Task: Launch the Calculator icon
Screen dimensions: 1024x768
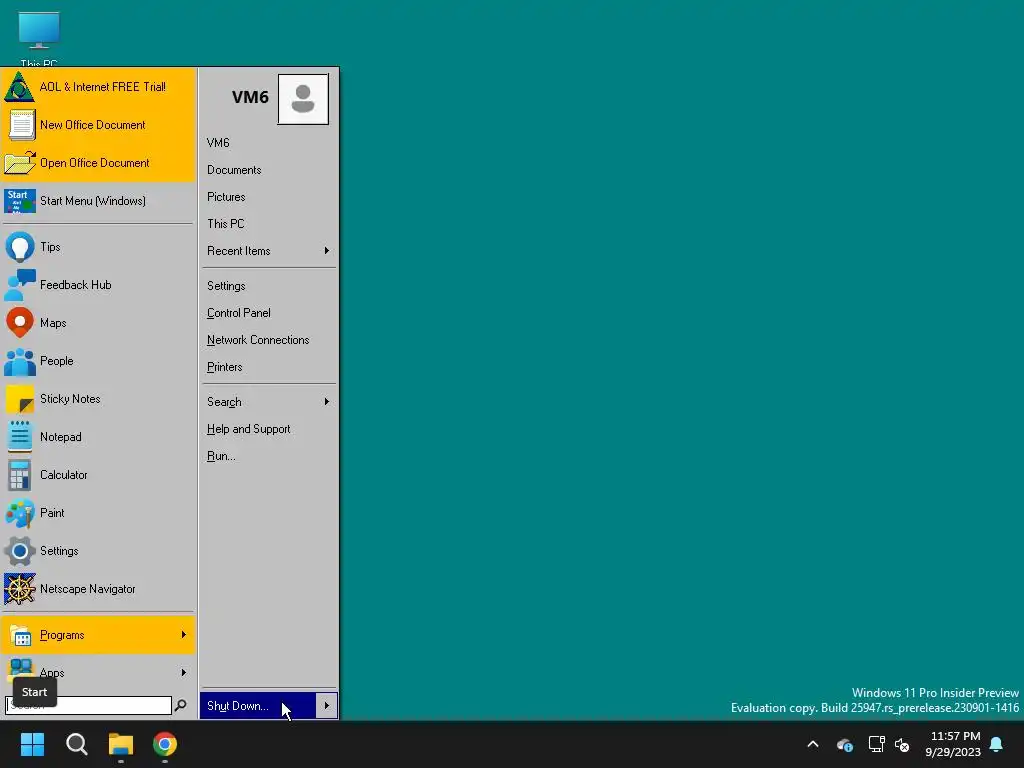Action: (20, 475)
